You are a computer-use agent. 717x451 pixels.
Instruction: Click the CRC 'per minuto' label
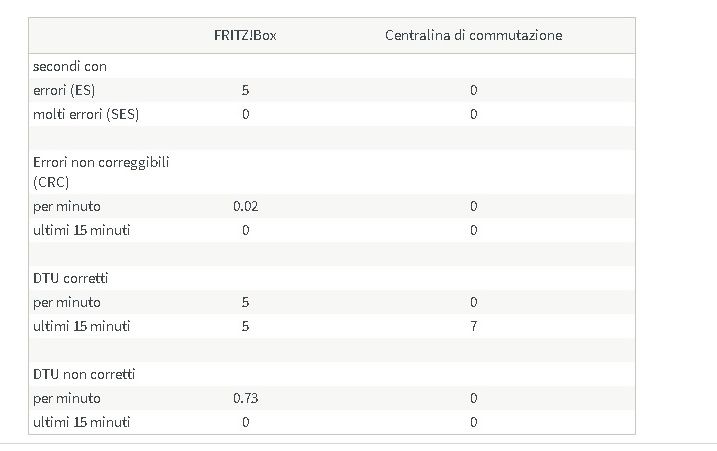point(67,206)
